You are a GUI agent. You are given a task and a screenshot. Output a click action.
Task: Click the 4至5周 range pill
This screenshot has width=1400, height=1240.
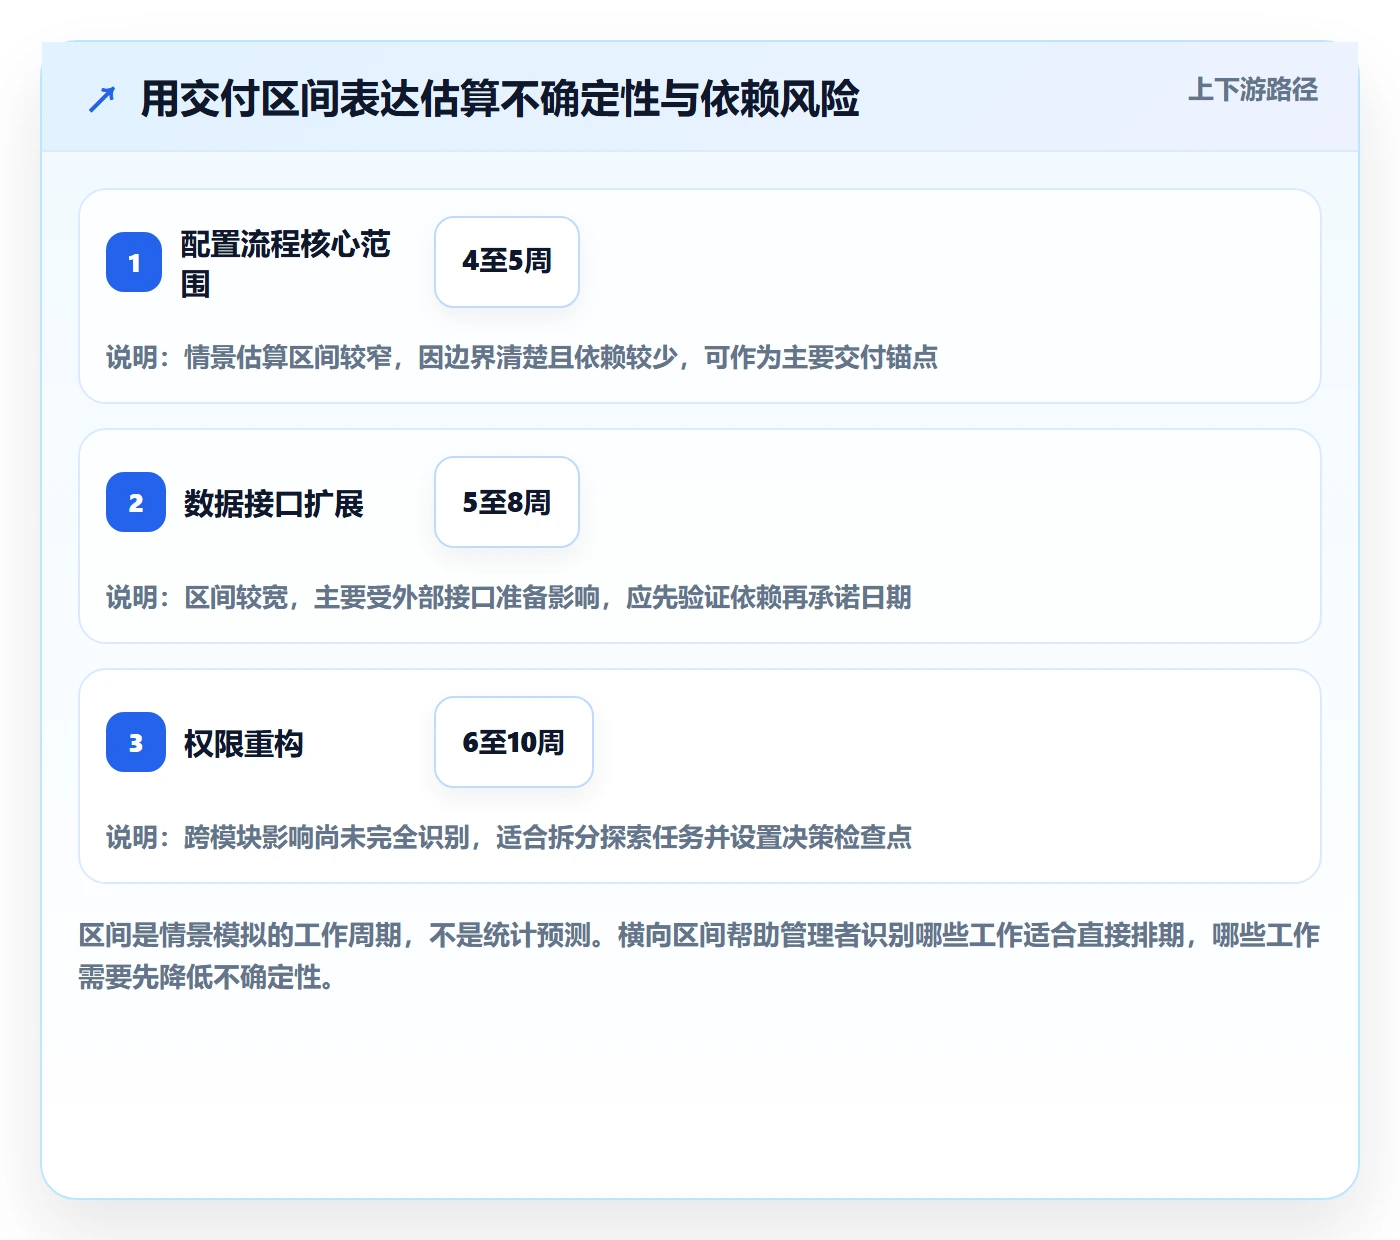tap(507, 262)
